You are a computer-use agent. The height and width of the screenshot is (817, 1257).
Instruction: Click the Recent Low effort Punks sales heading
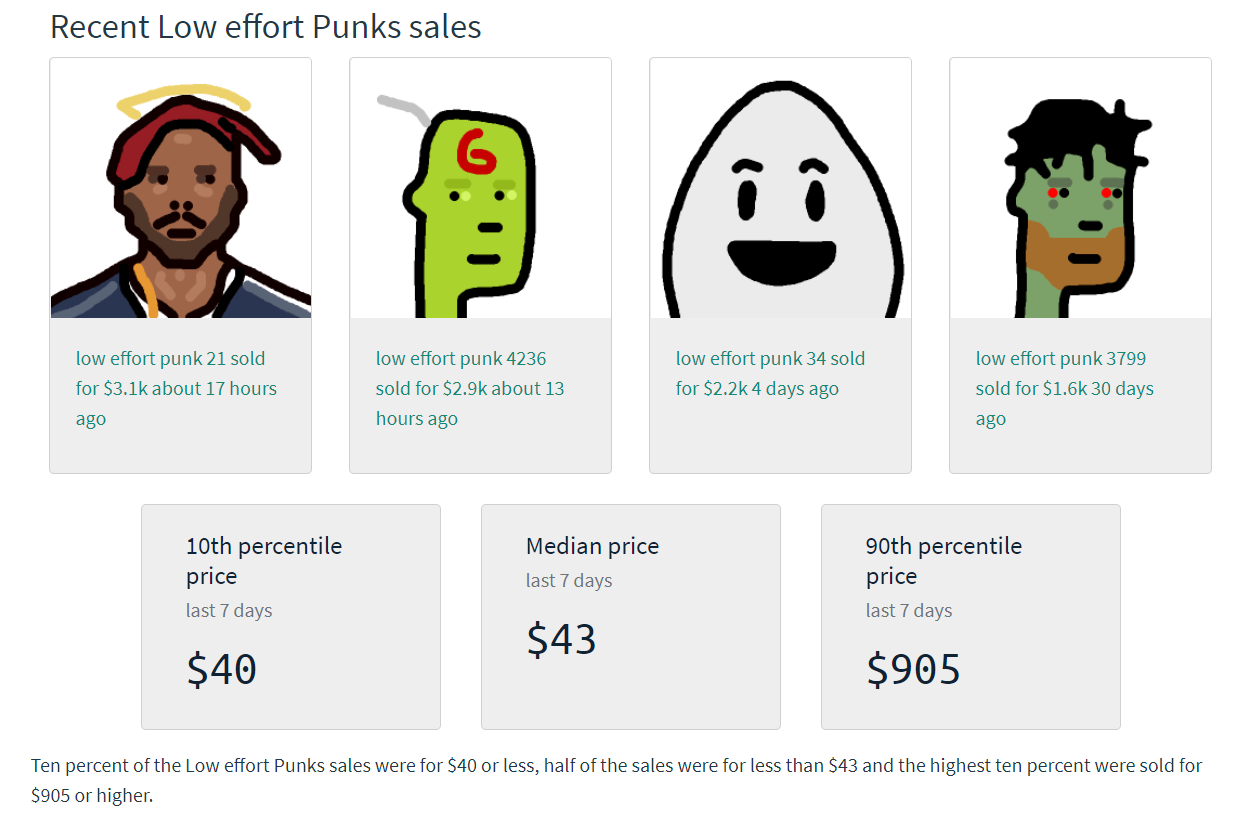coord(266,27)
